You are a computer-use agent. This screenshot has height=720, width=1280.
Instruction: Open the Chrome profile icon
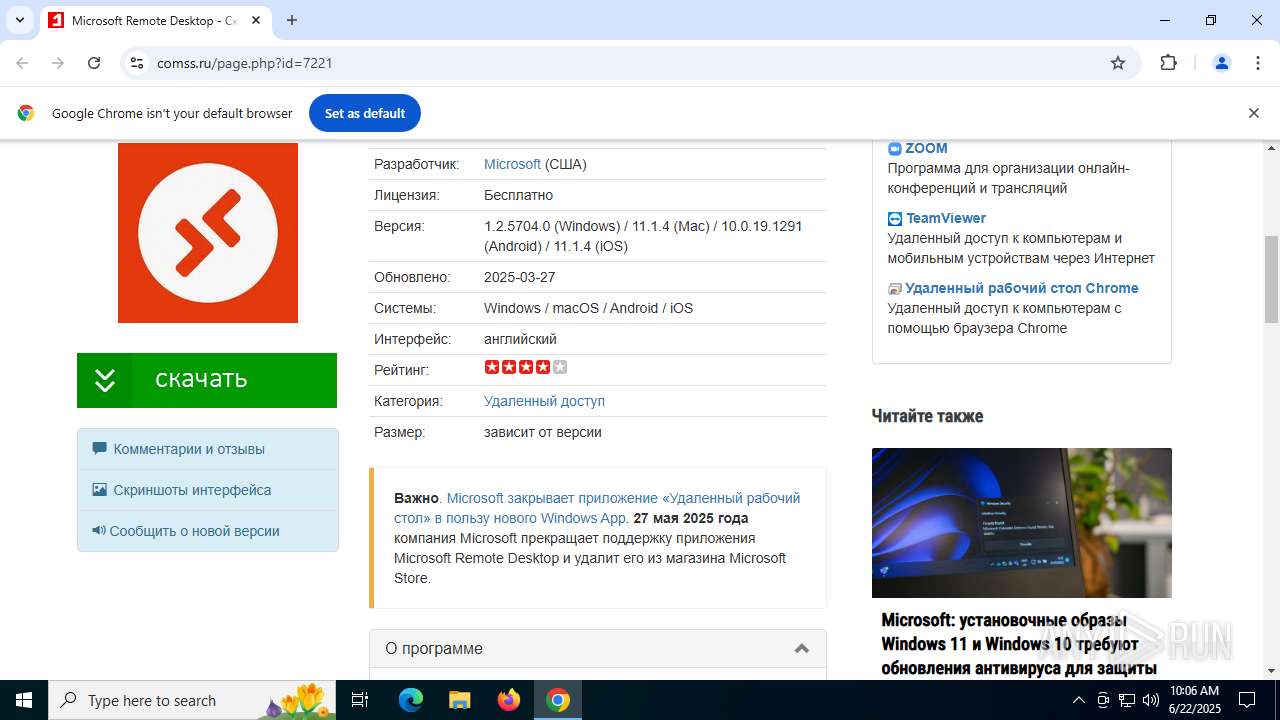1221,63
